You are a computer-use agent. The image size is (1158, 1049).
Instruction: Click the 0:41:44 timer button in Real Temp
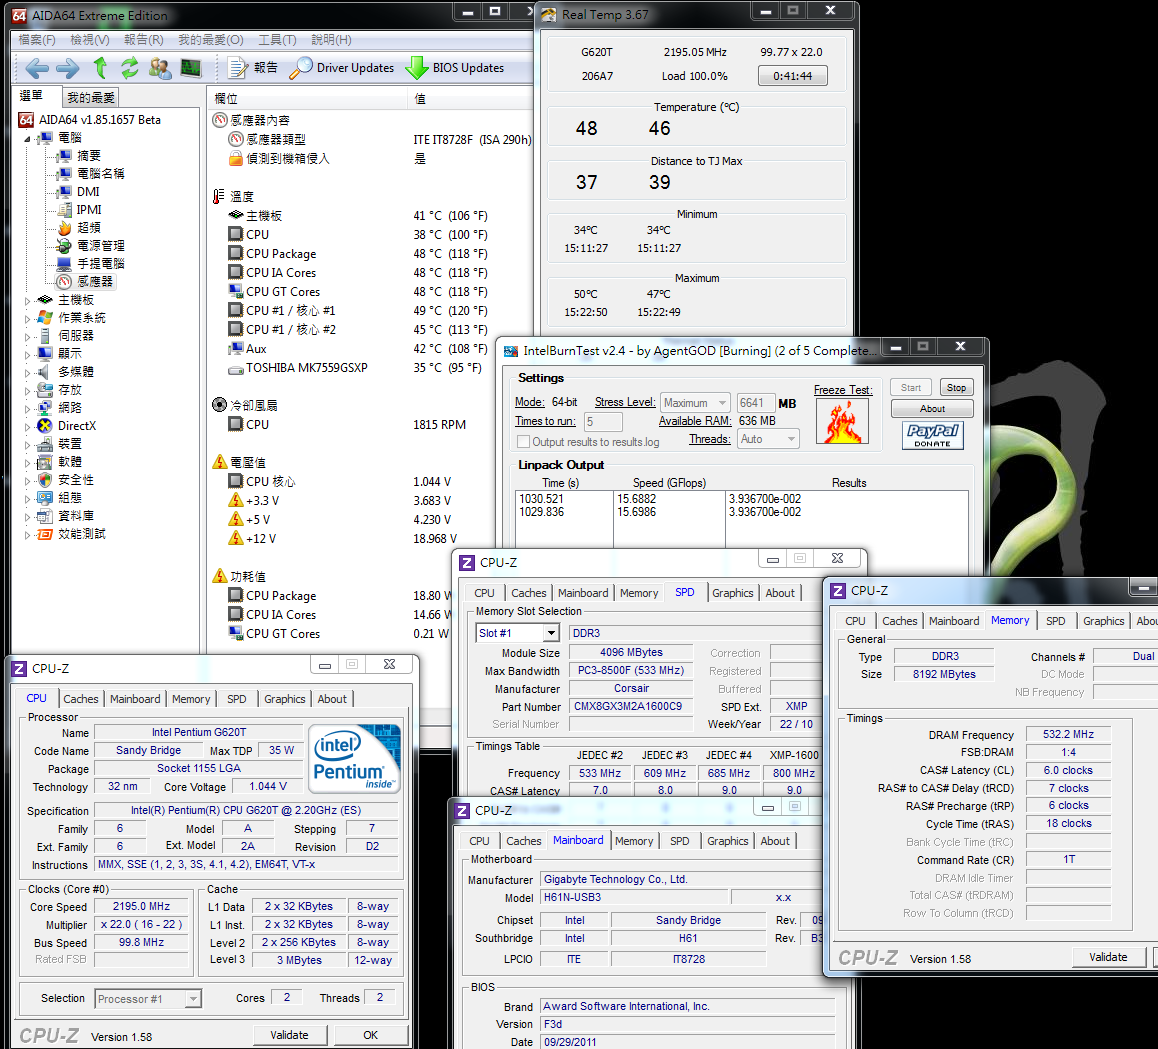tap(792, 76)
